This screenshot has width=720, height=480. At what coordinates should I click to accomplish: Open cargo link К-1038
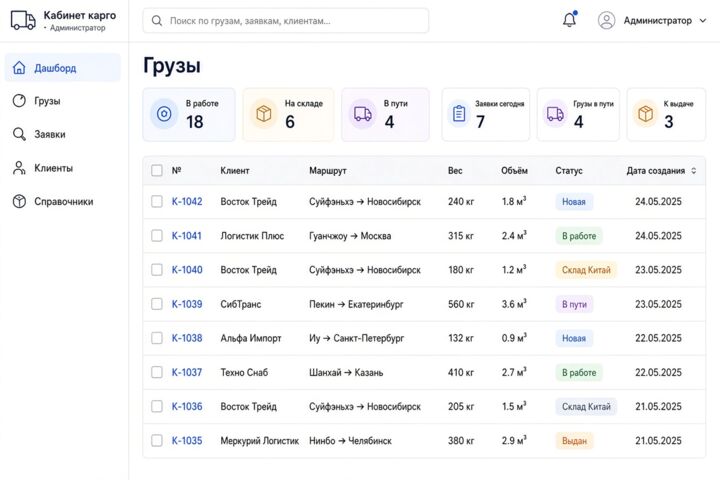pos(187,338)
